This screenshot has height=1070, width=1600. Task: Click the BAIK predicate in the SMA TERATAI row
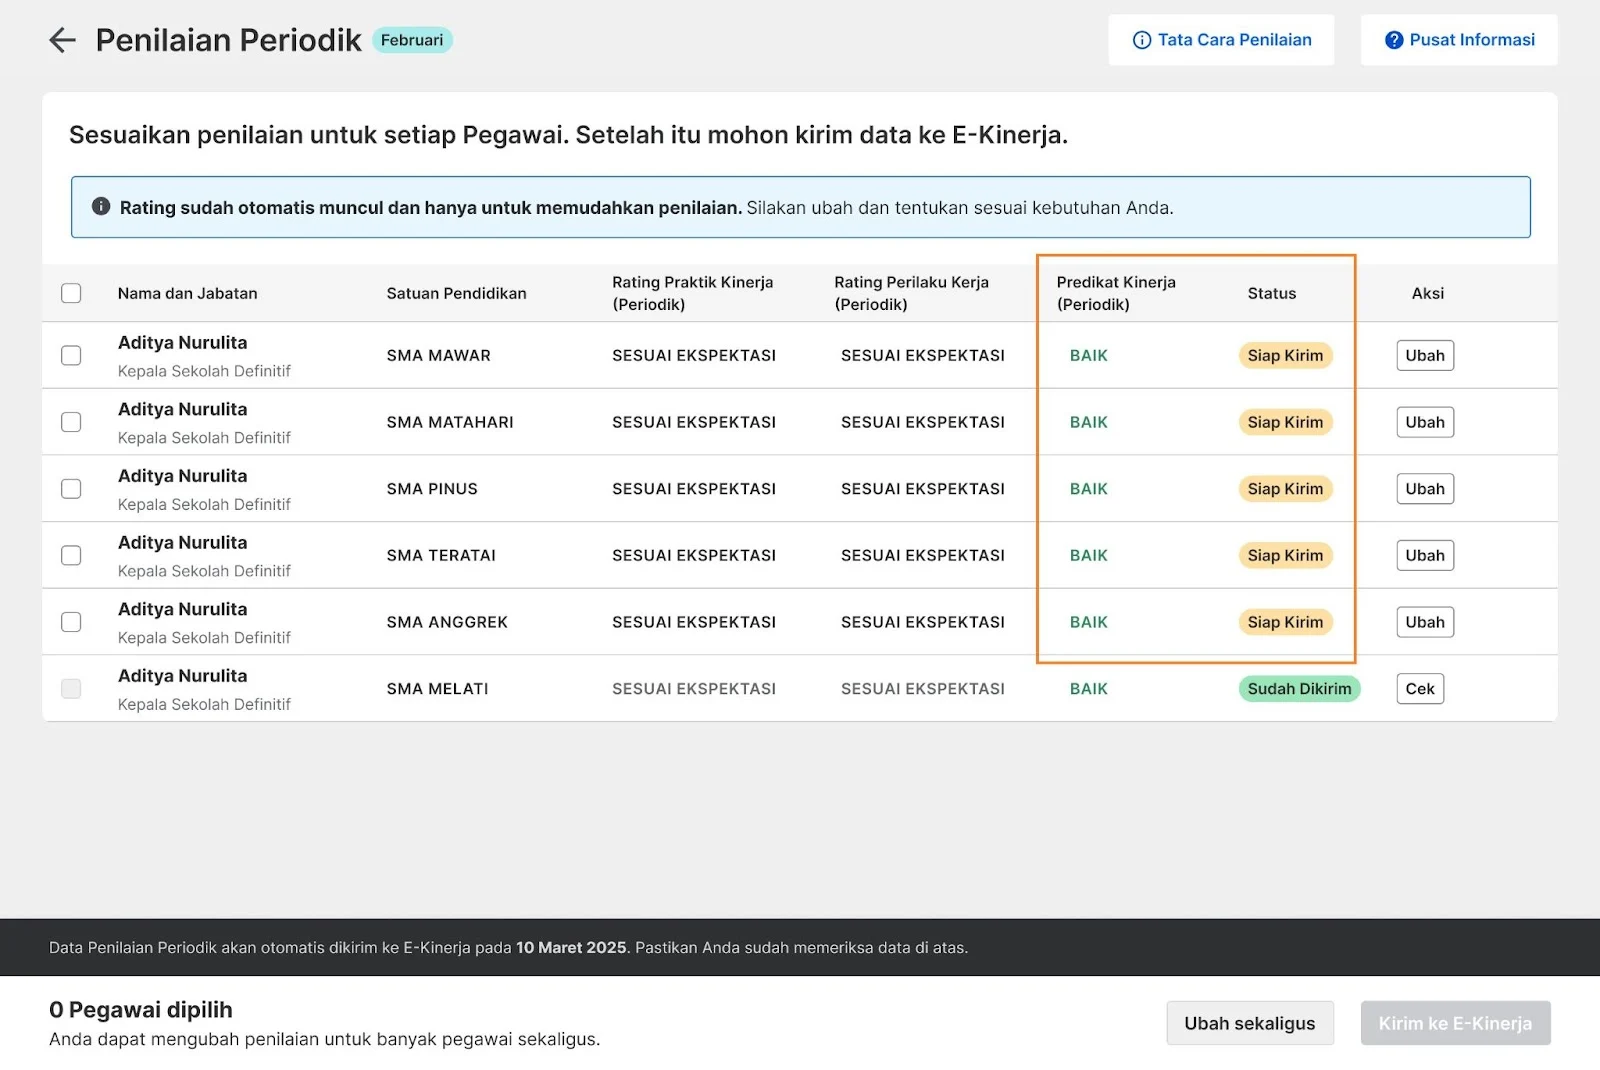coord(1089,555)
